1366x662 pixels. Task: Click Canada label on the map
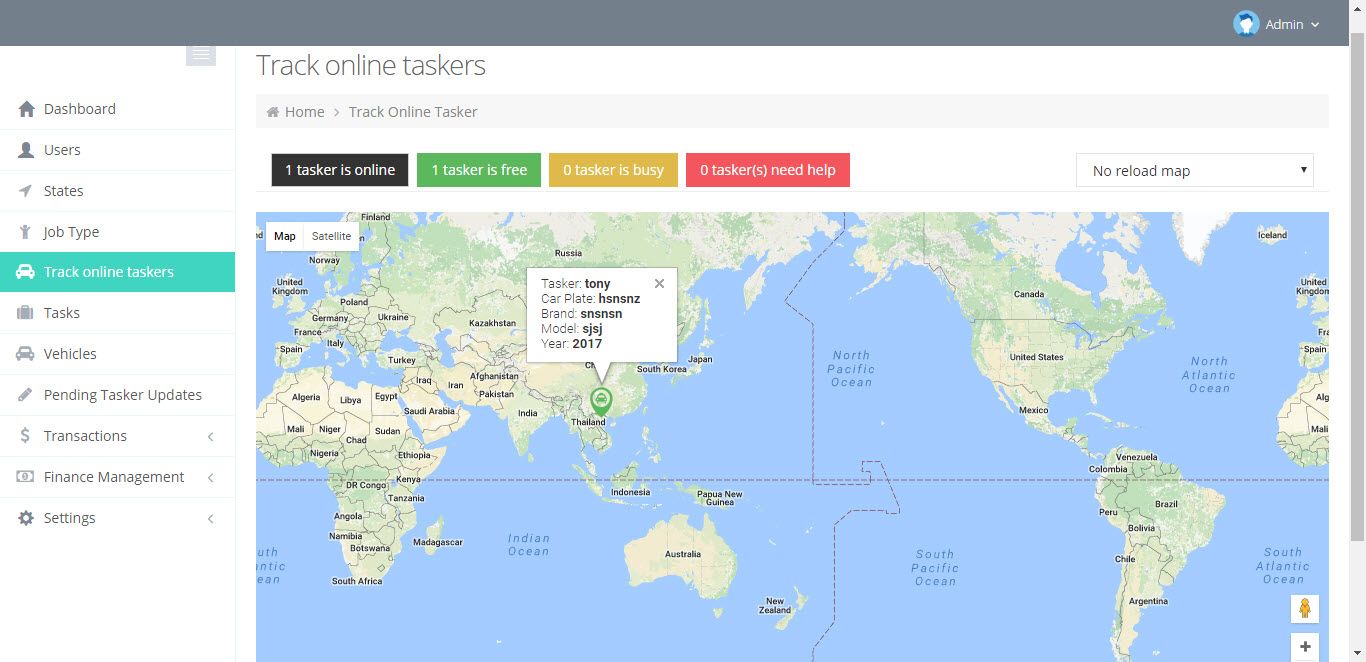pyautogui.click(x=1029, y=294)
